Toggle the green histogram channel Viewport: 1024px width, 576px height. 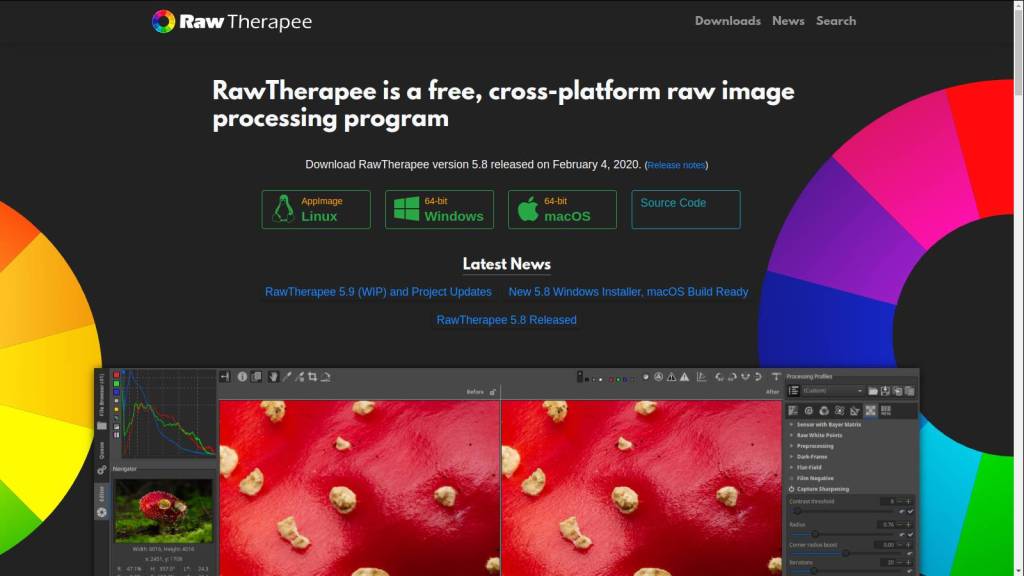pos(117,384)
